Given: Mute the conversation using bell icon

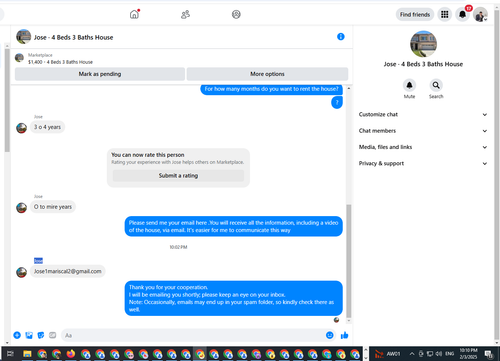Looking at the screenshot, I should click(x=409, y=85).
